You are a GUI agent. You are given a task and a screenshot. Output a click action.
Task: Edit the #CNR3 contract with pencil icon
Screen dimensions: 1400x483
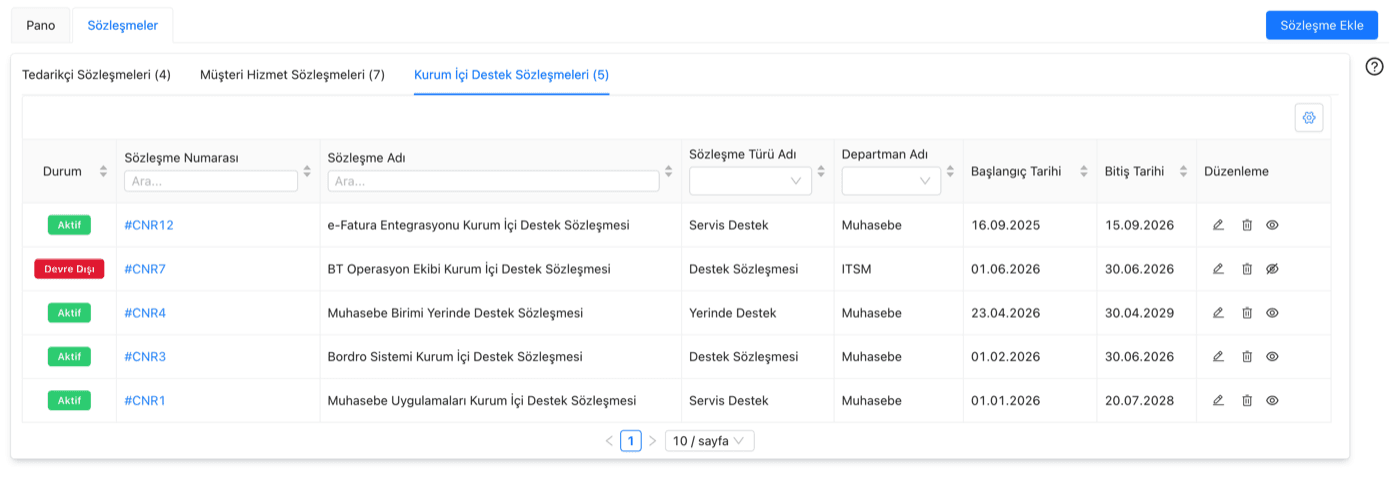point(1218,356)
